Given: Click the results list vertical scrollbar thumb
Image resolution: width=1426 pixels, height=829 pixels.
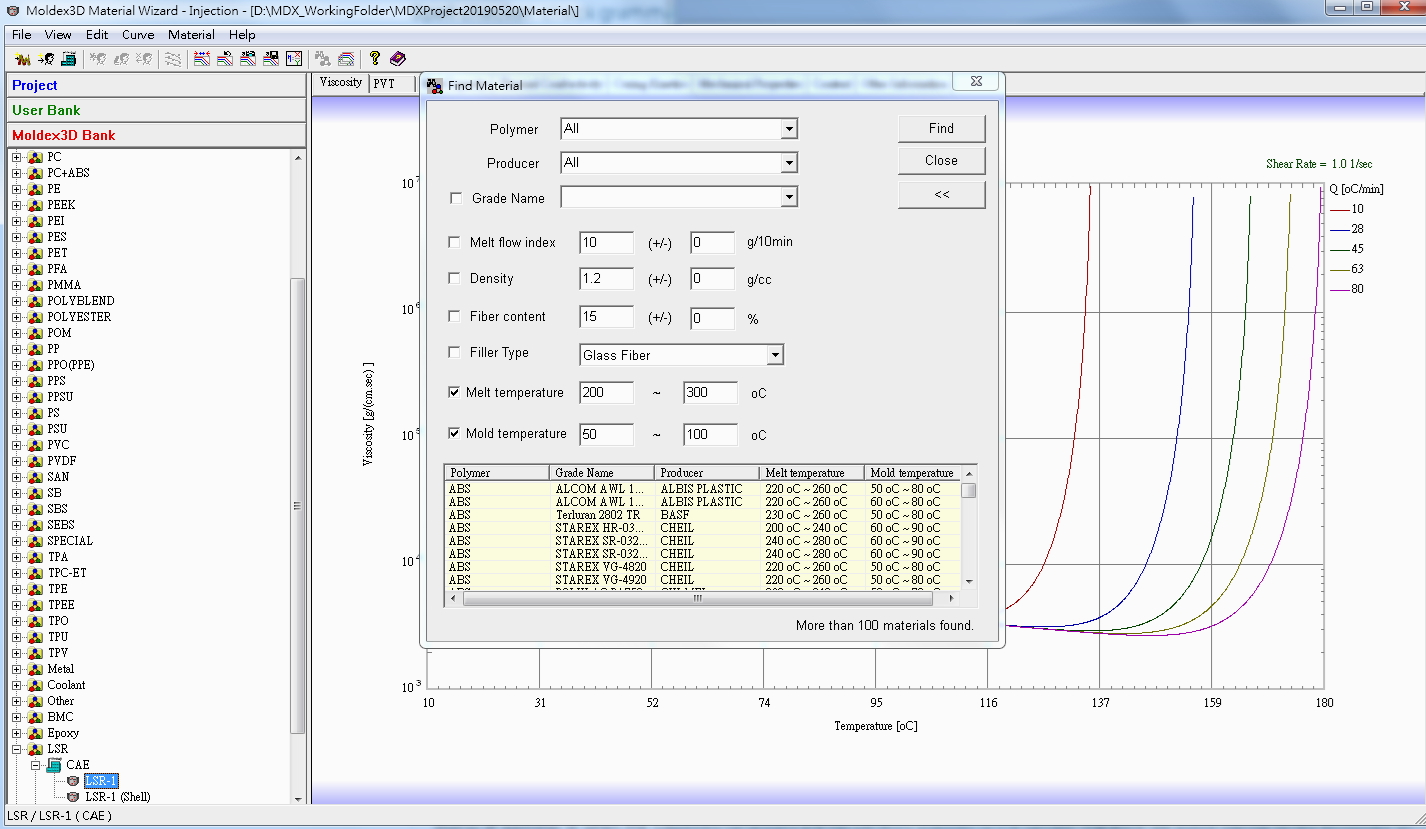Looking at the screenshot, I should pos(968,490).
